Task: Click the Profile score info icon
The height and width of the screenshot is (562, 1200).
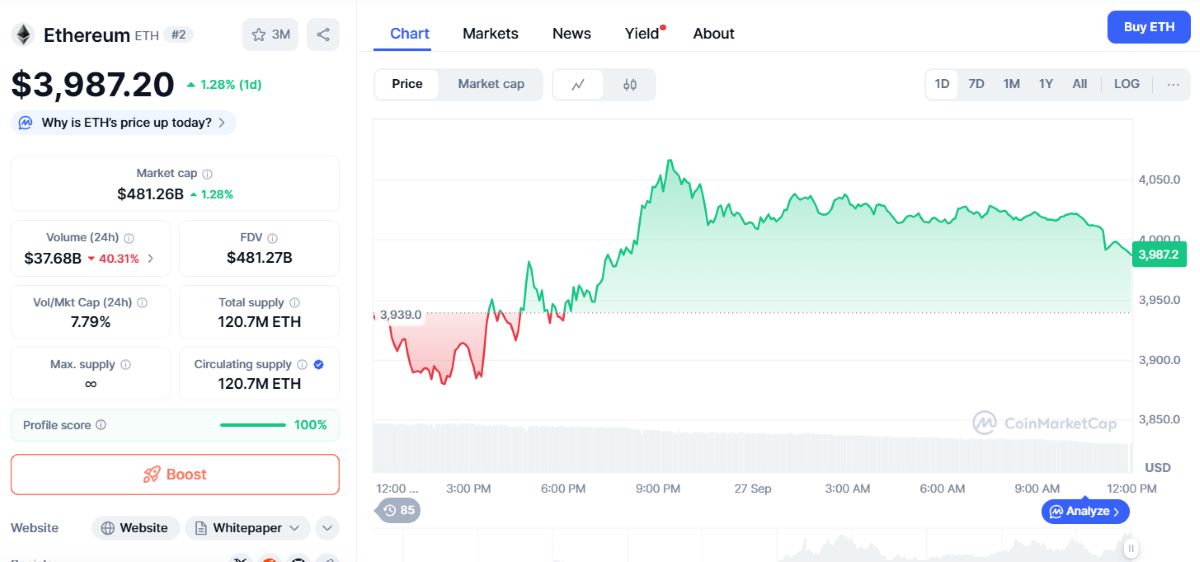Action: coord(101,425)
